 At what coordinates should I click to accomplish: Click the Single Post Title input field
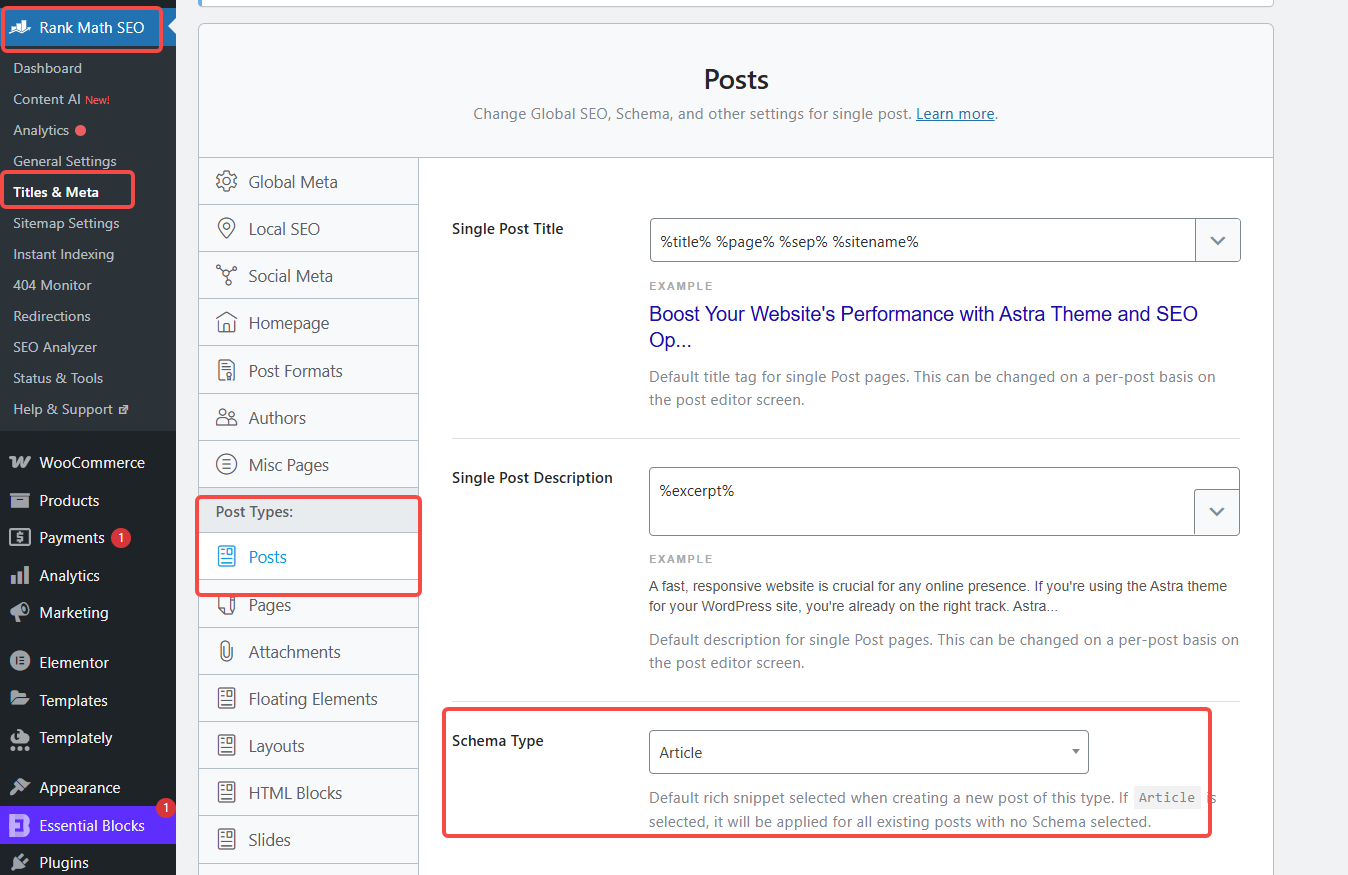click(922, 241)
